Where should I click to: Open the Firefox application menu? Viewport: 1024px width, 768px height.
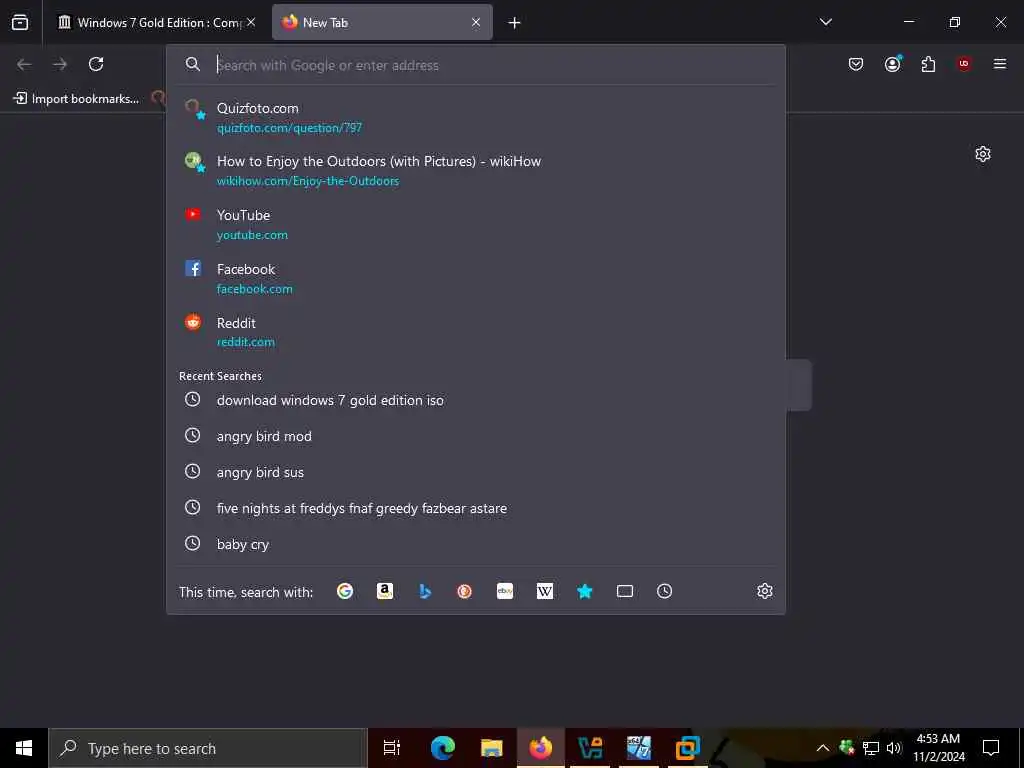click(x=1000, y=64)
